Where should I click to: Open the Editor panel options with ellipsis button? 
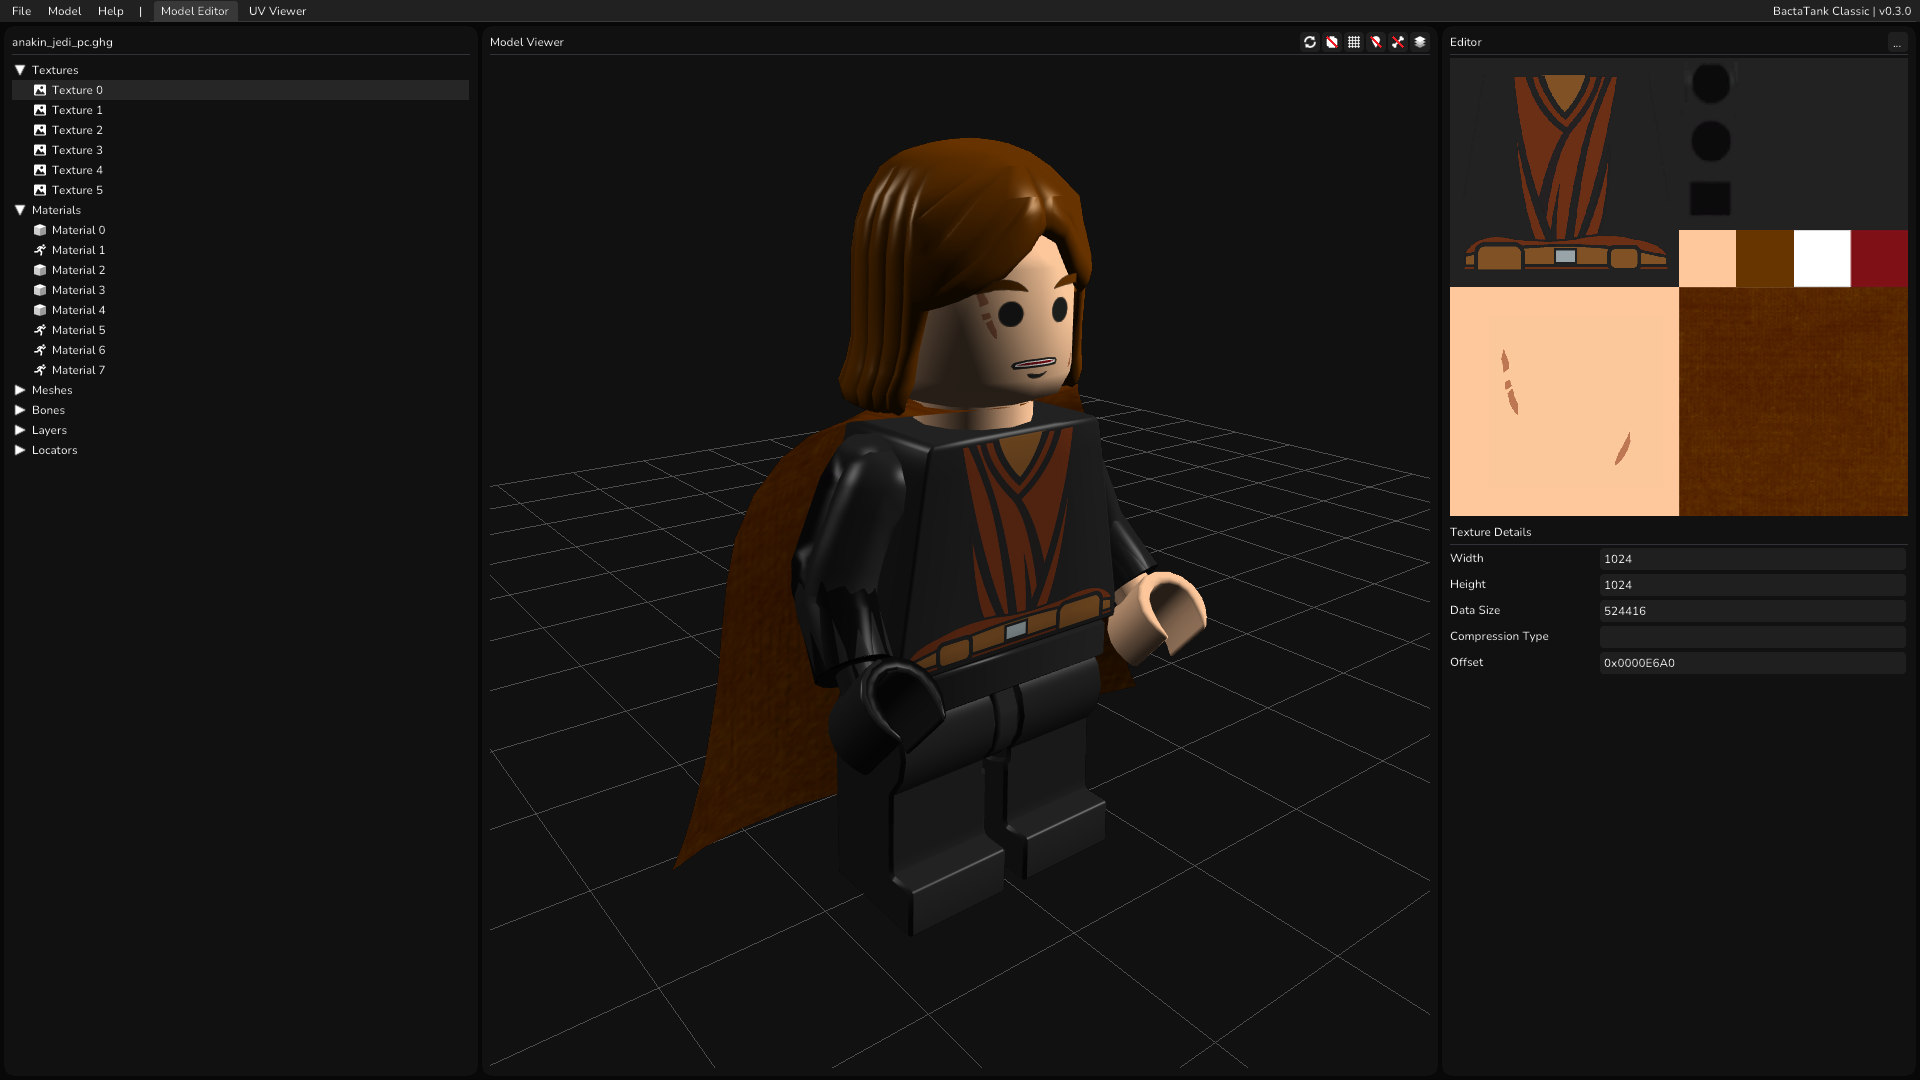click(x=1898, y=42)
